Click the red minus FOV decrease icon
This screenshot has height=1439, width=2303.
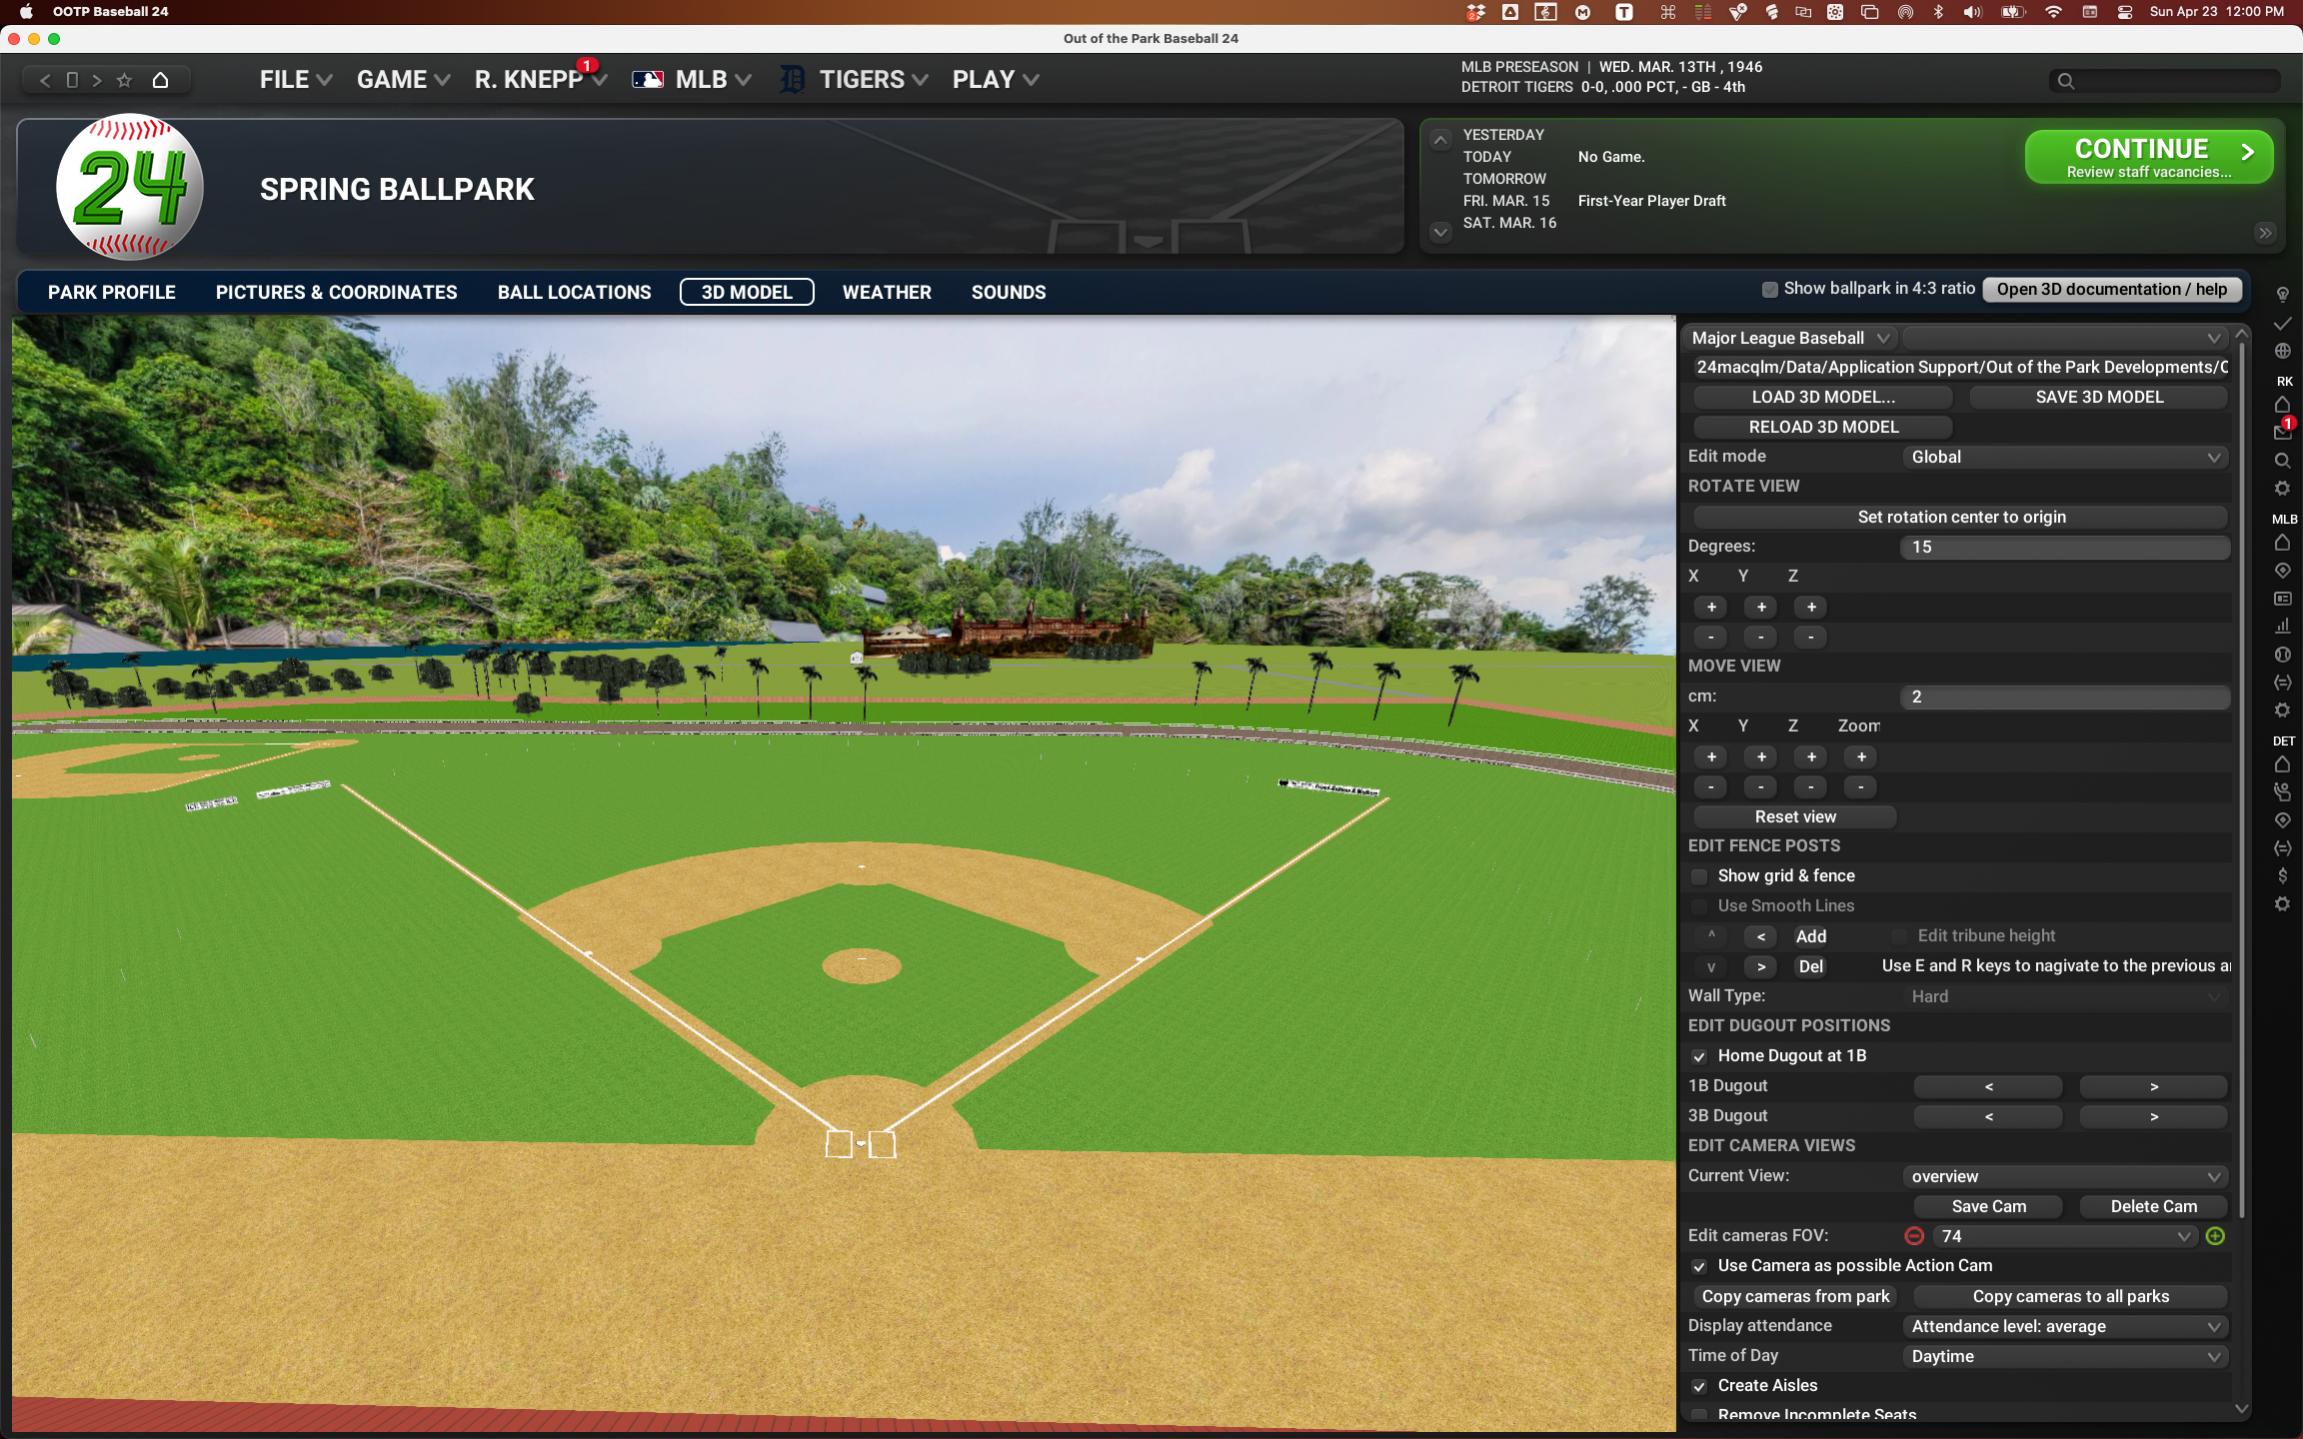coord(1914,1236)
